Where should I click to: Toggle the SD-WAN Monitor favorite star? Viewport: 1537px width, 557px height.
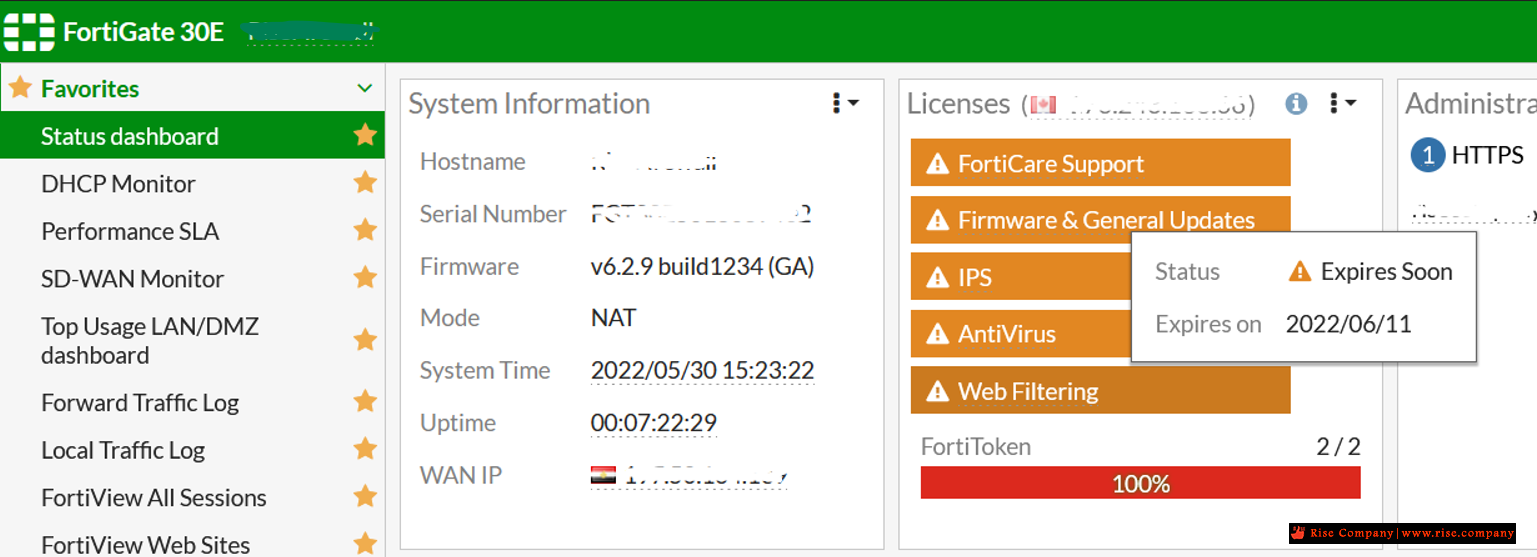point(365,277)
